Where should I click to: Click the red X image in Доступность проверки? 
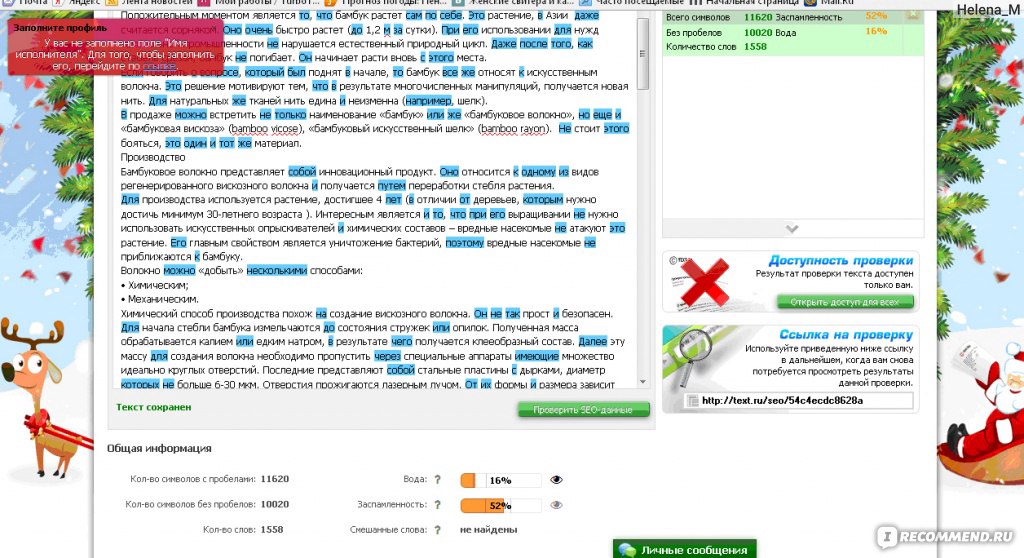704,283
